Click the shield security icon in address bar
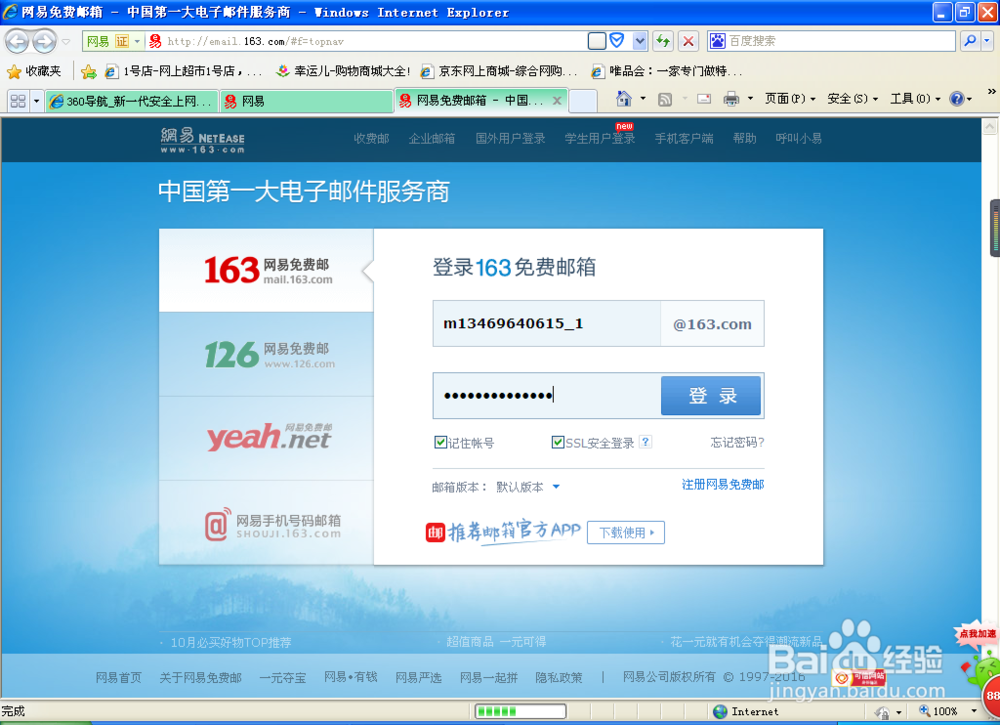This screenshot has height=725, width=1000. click(617, 41)
